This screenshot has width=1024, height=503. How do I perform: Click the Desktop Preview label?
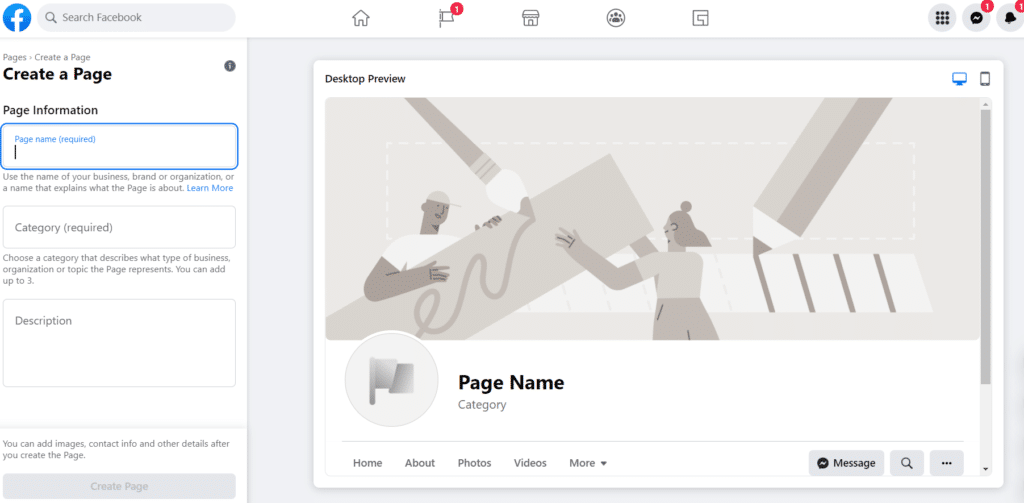(x=365, y=79)
